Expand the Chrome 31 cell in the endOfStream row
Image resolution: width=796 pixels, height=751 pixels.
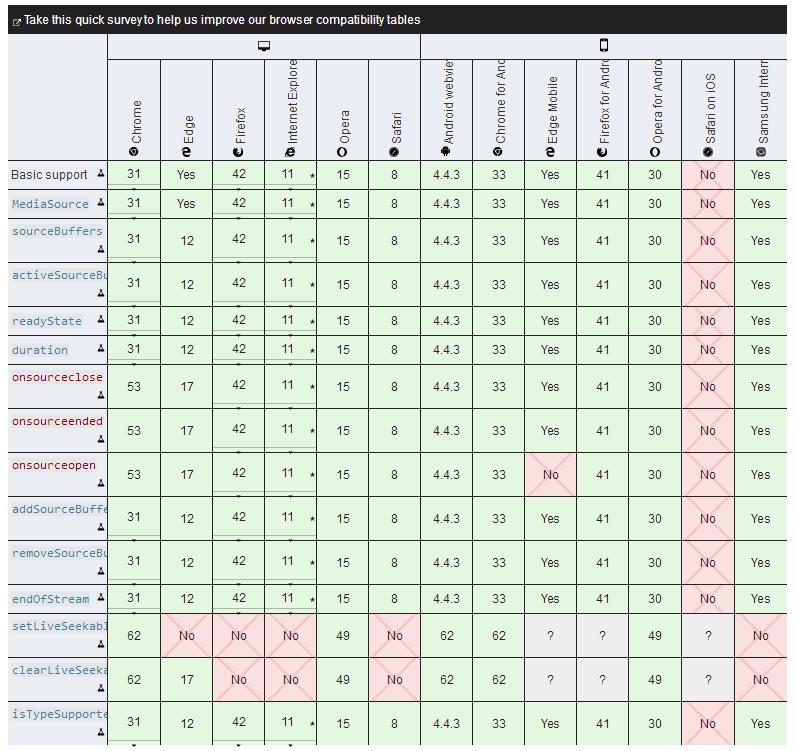point(134,599)
